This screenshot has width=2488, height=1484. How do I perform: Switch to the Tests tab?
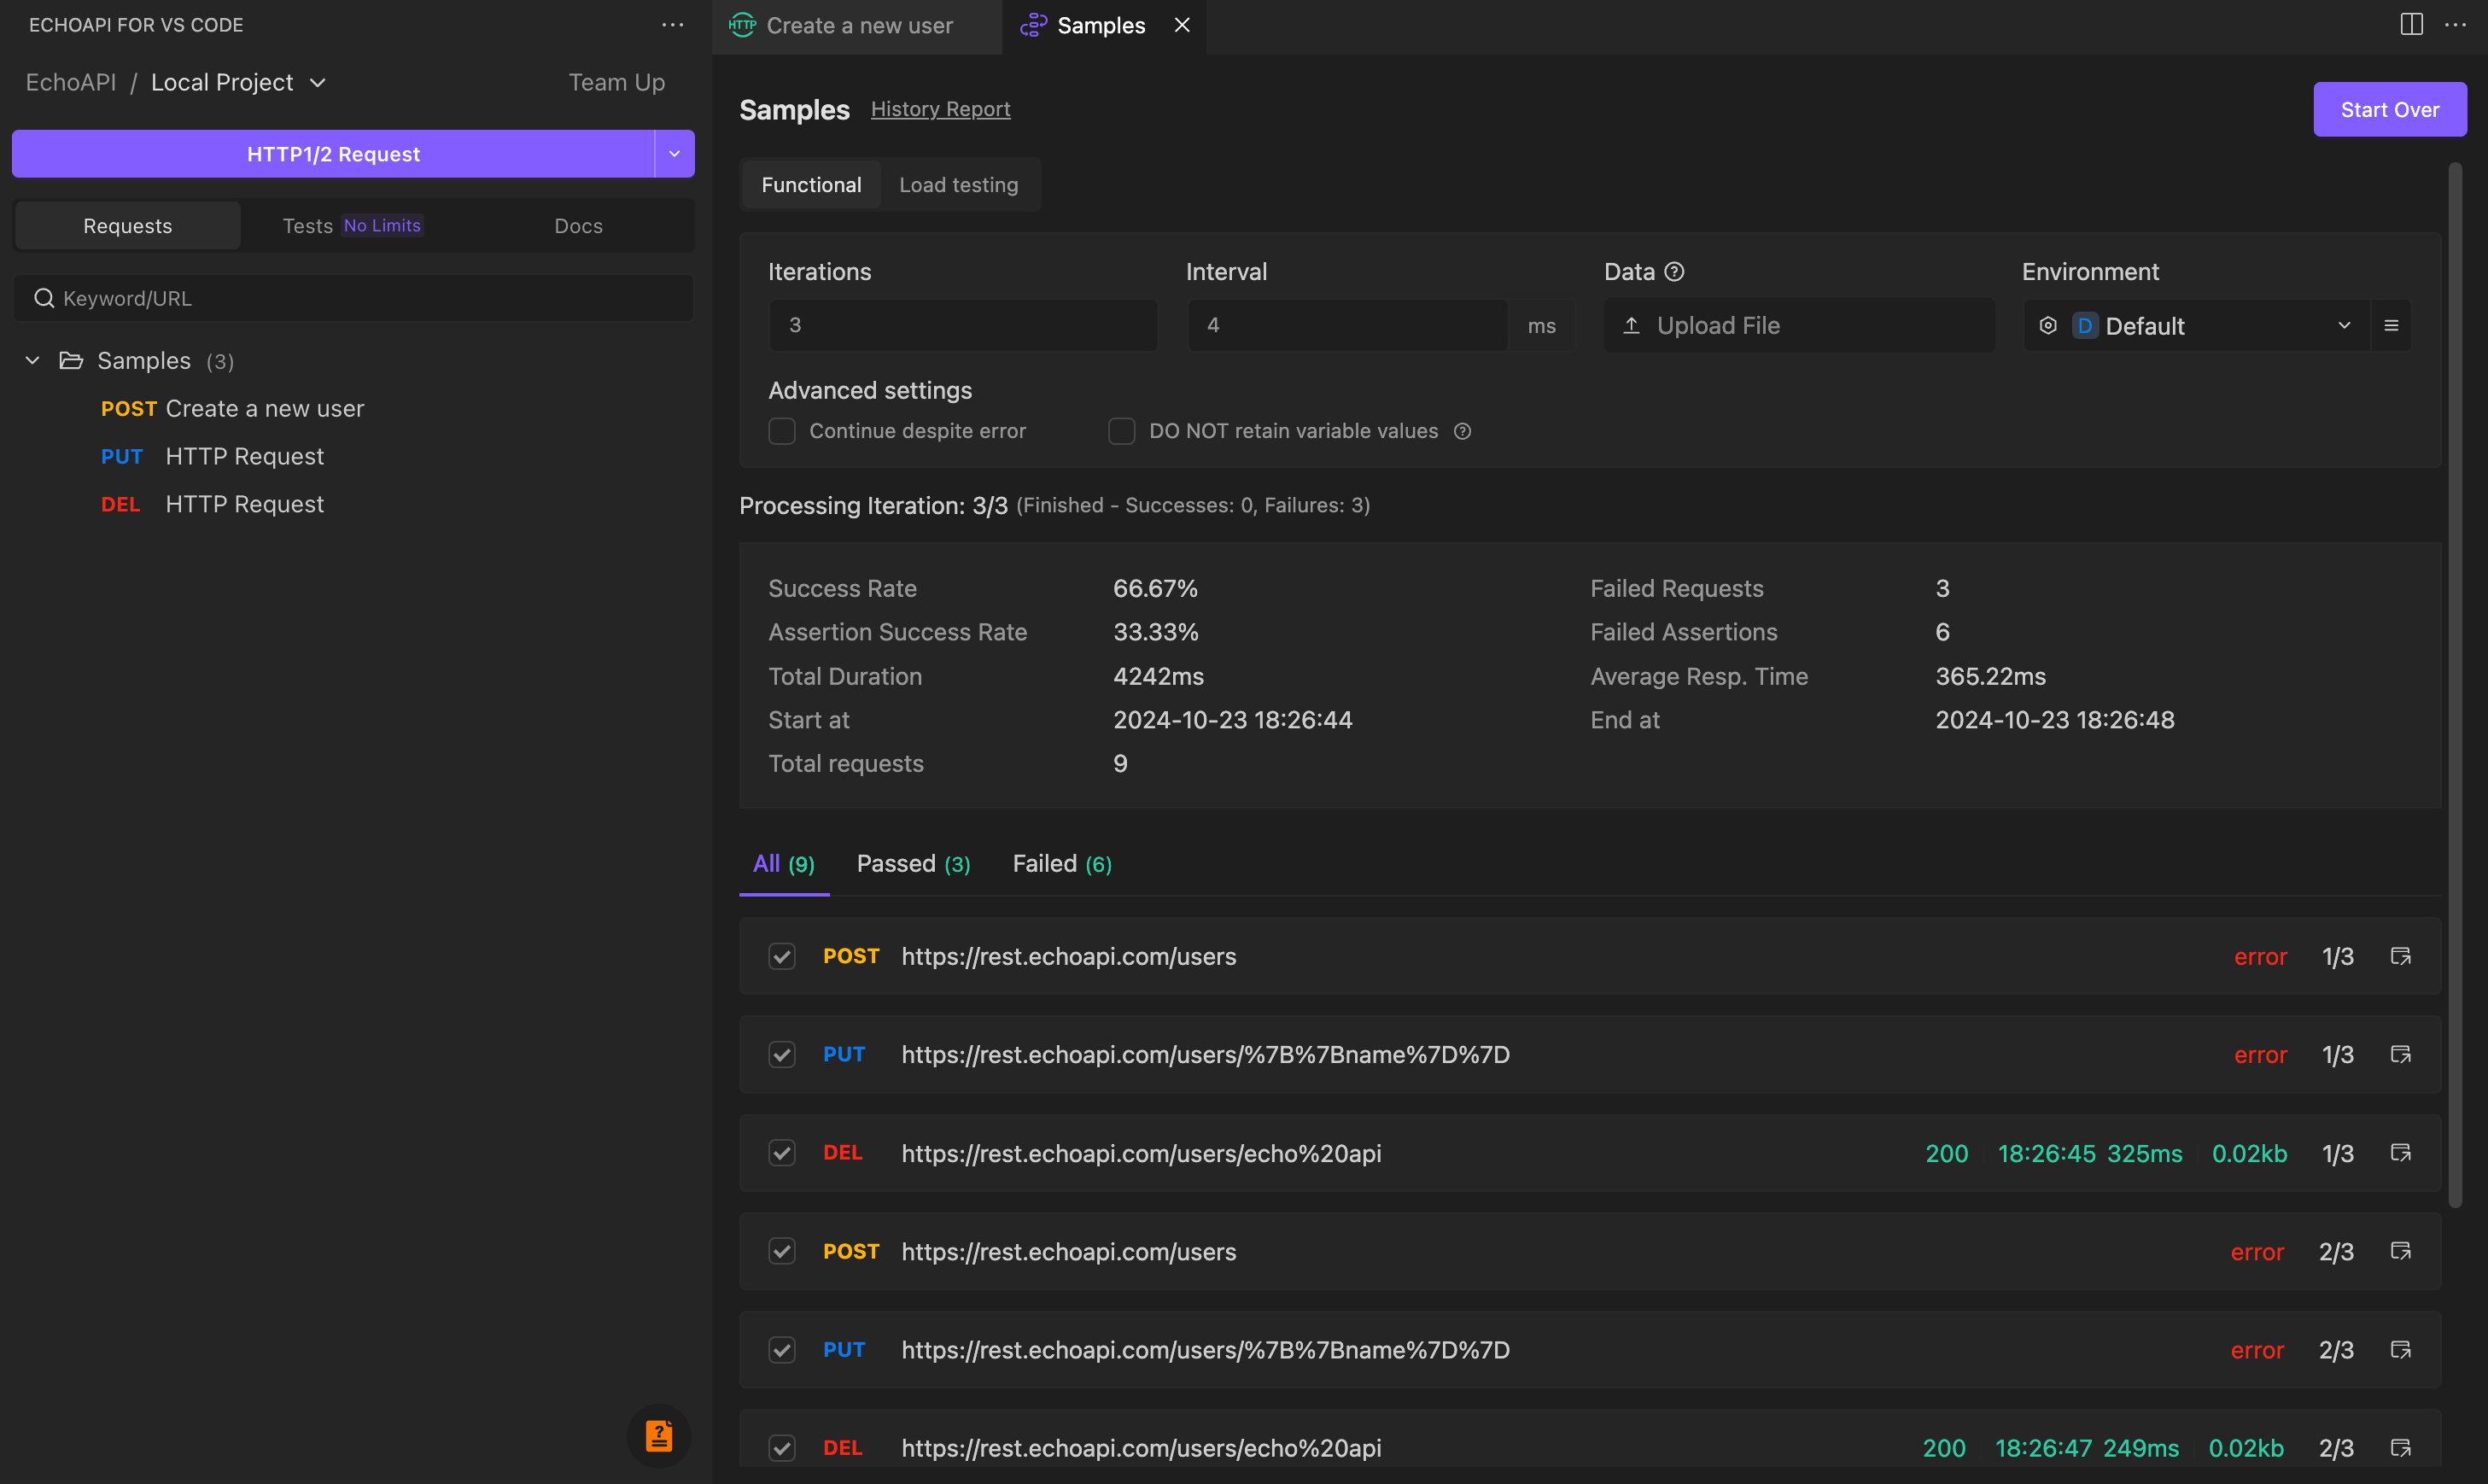click(352, 226)
